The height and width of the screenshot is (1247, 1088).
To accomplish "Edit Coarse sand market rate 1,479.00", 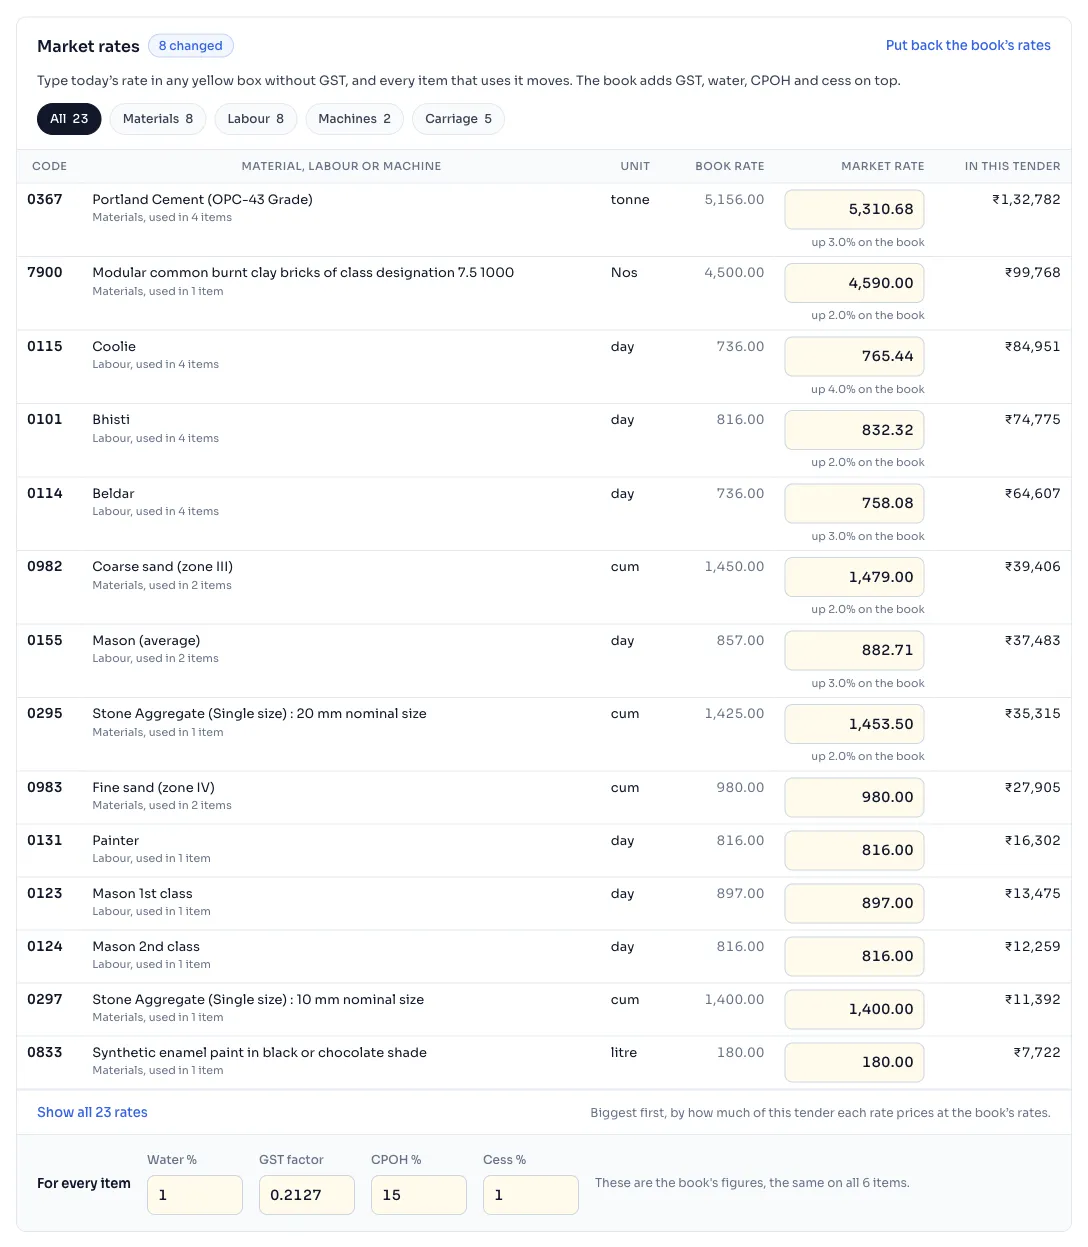I will (854, 577).
